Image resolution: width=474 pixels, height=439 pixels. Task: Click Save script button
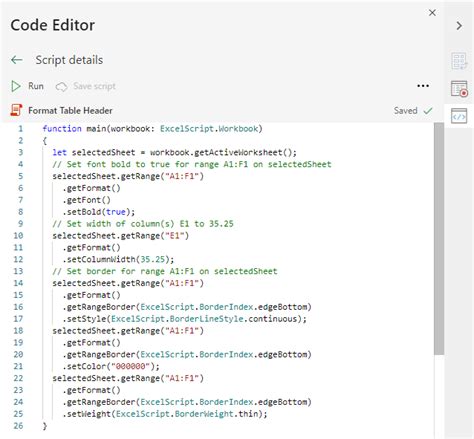point(86,86)
